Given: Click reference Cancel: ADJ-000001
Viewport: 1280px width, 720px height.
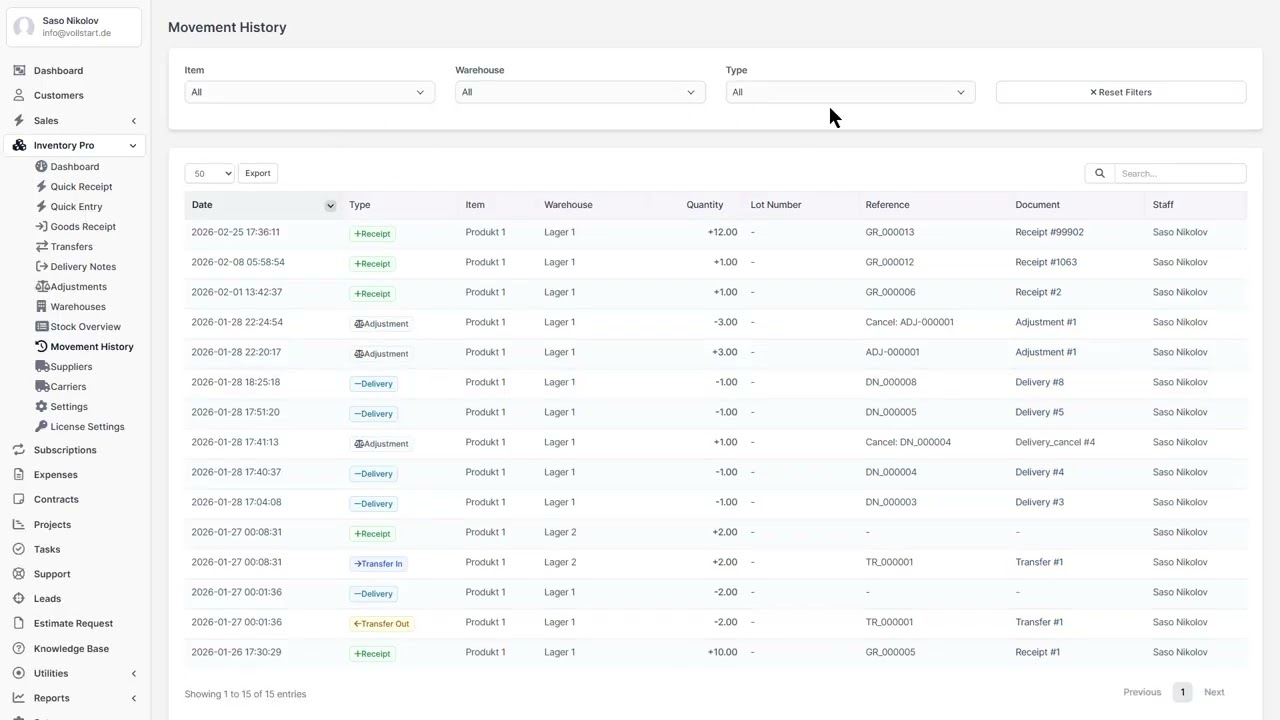Looking at the screenshot, I should [910, 322].
